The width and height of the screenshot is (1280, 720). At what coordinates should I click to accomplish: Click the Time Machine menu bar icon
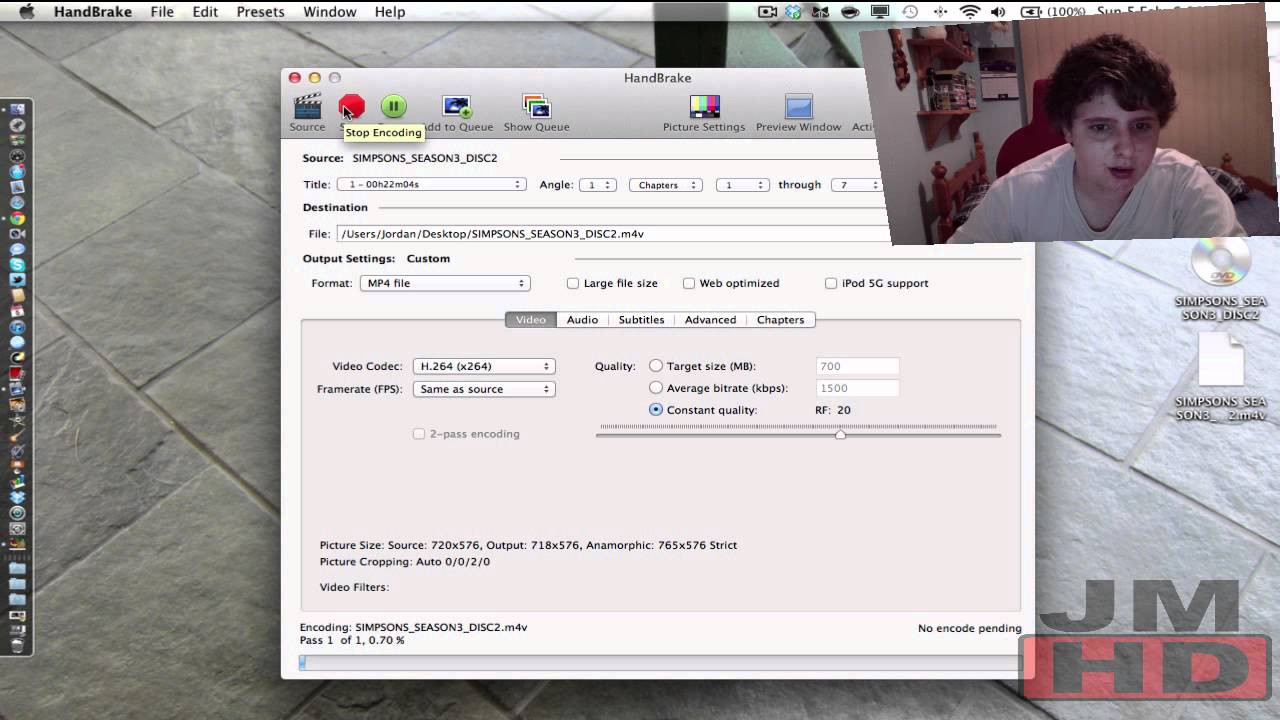[910, 12]
